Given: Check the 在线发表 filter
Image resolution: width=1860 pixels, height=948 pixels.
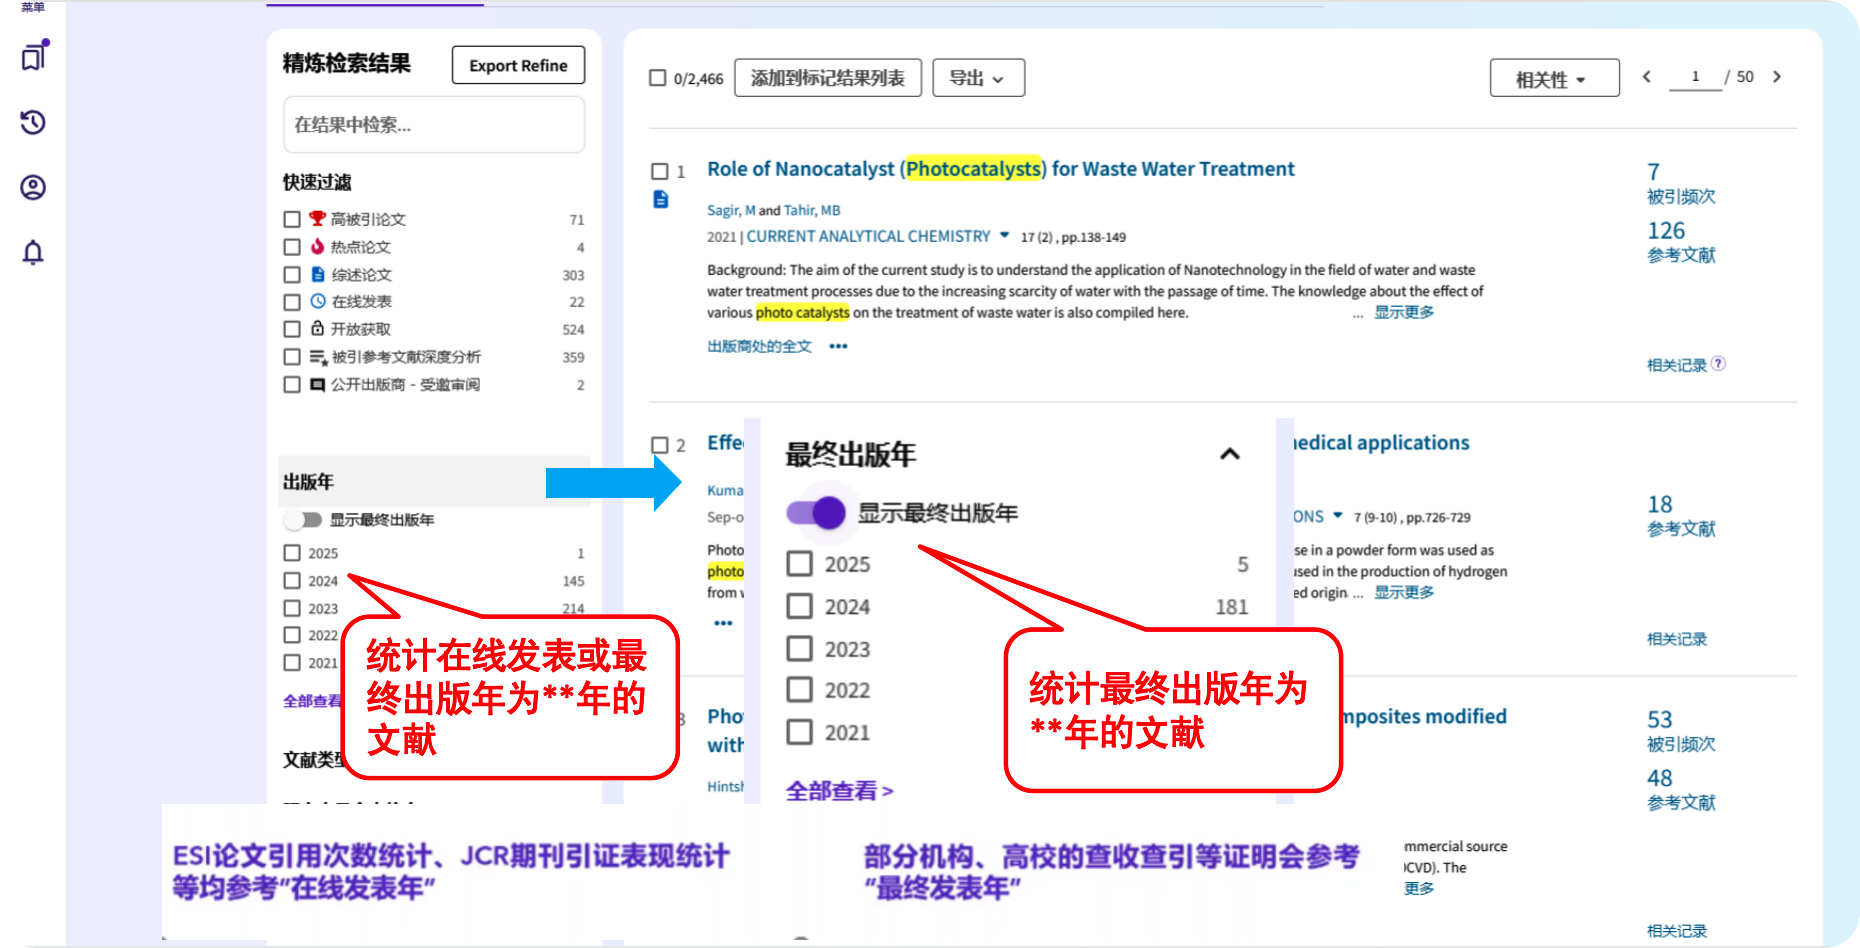Looking at the screenshot, I should tap(292, 302).
